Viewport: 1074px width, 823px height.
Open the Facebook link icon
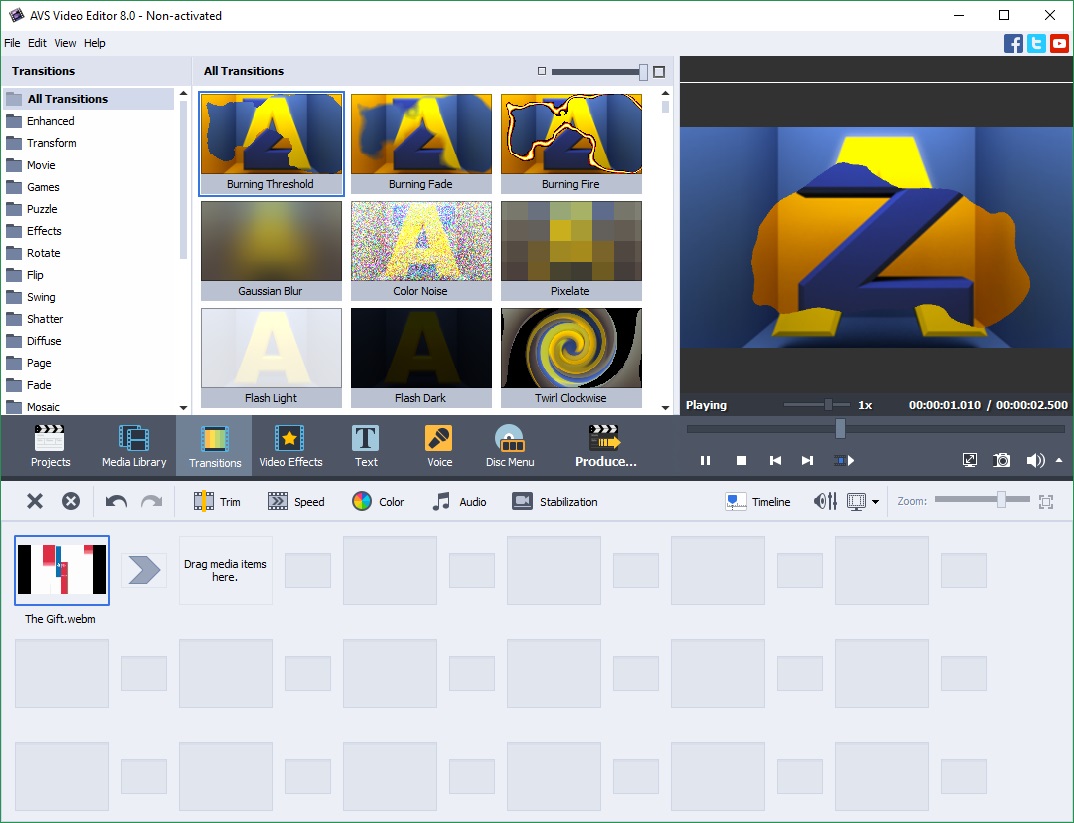[1013, 43]
